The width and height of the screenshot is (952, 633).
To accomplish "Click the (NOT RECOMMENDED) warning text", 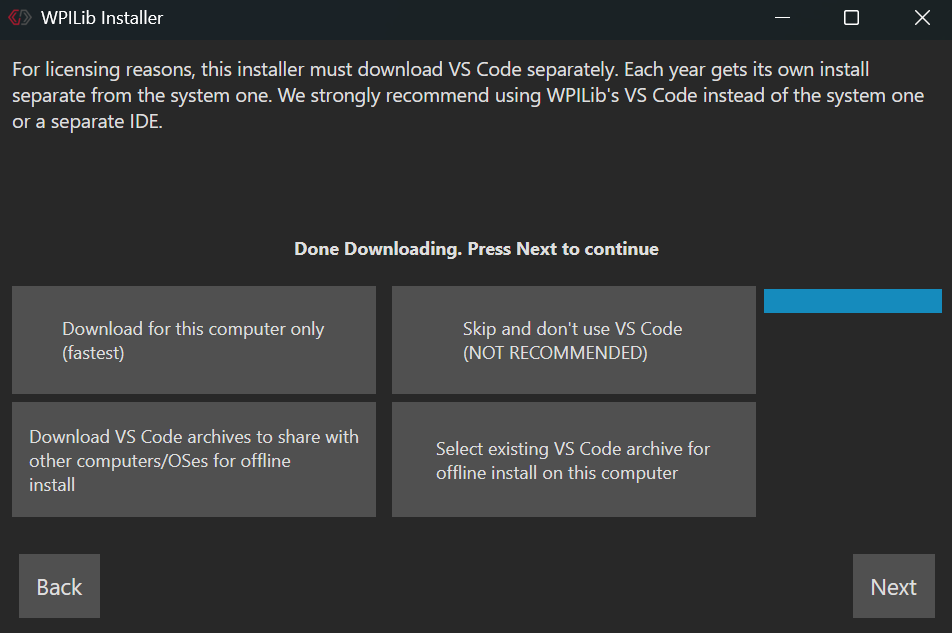I will coord(555,353).
